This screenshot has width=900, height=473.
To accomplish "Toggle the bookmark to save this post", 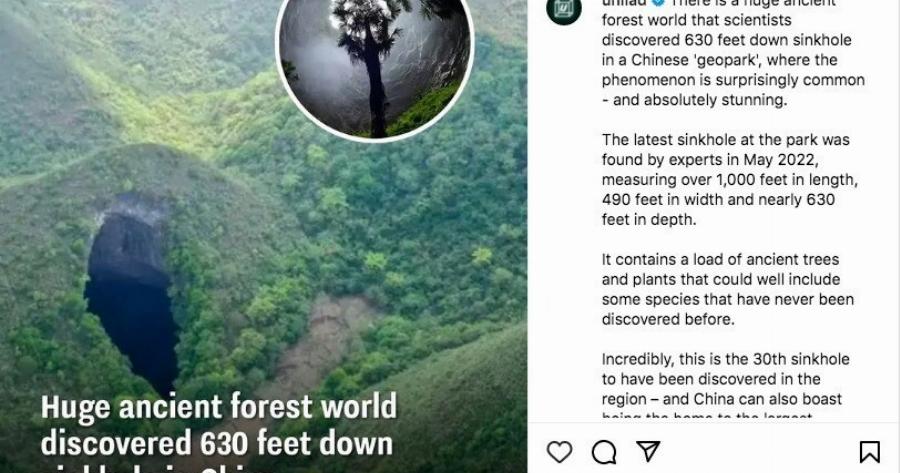I will point(869,452).
